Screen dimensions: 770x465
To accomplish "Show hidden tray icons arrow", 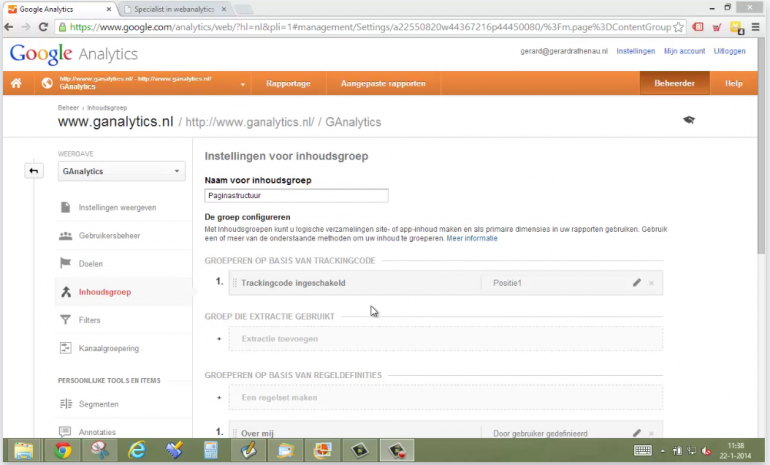I will [662, 451].
